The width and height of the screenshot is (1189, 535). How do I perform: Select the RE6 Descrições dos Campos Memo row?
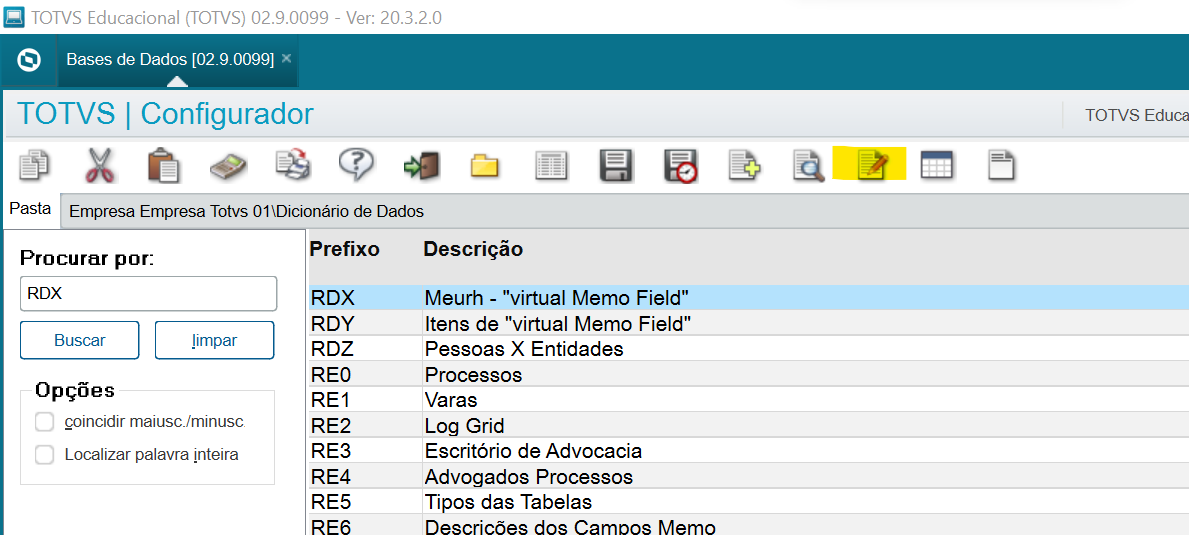point(748,526)
